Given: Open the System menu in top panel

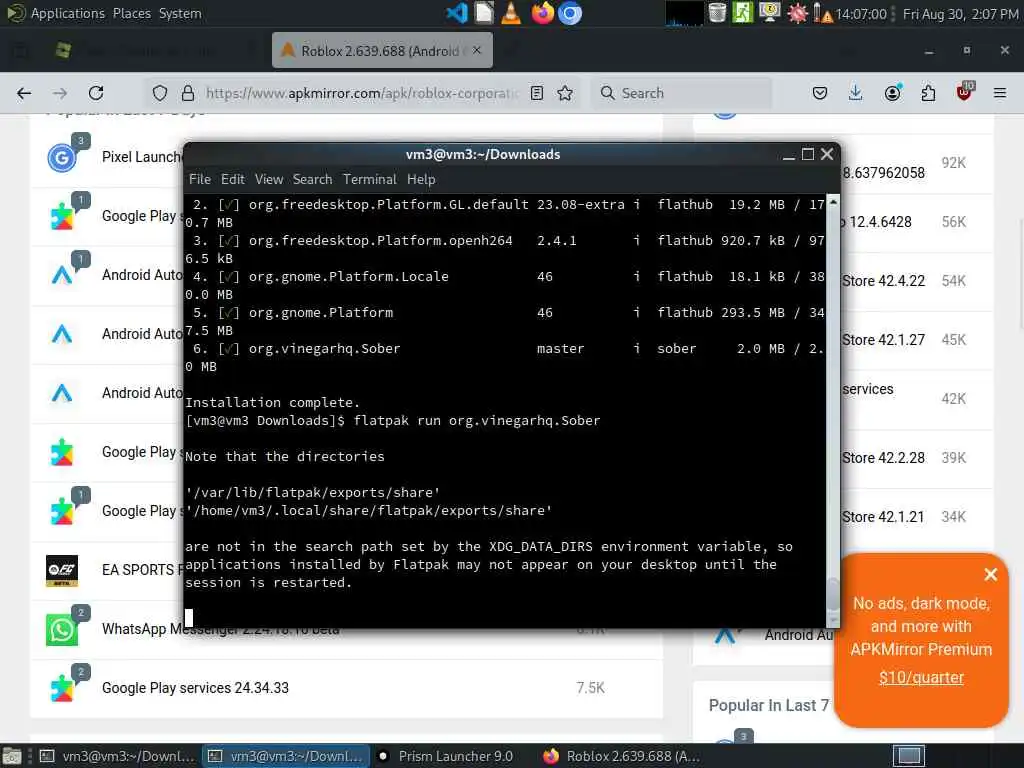Looking at the screenshot, I should click(x=180, y=13).
